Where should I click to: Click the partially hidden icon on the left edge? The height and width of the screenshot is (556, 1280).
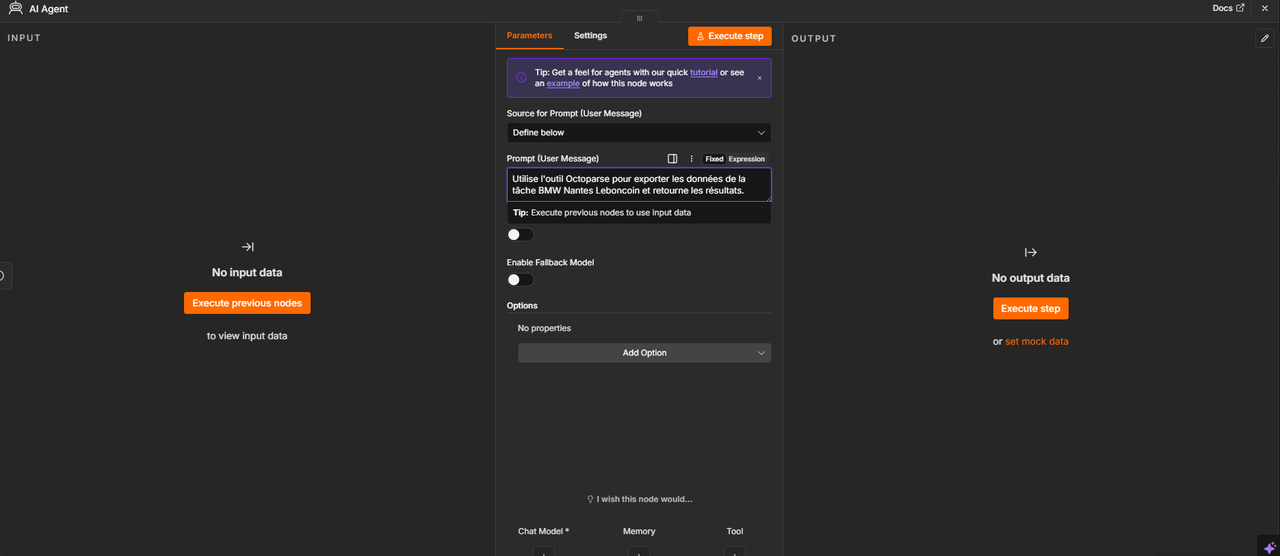[x=4, y=276]
